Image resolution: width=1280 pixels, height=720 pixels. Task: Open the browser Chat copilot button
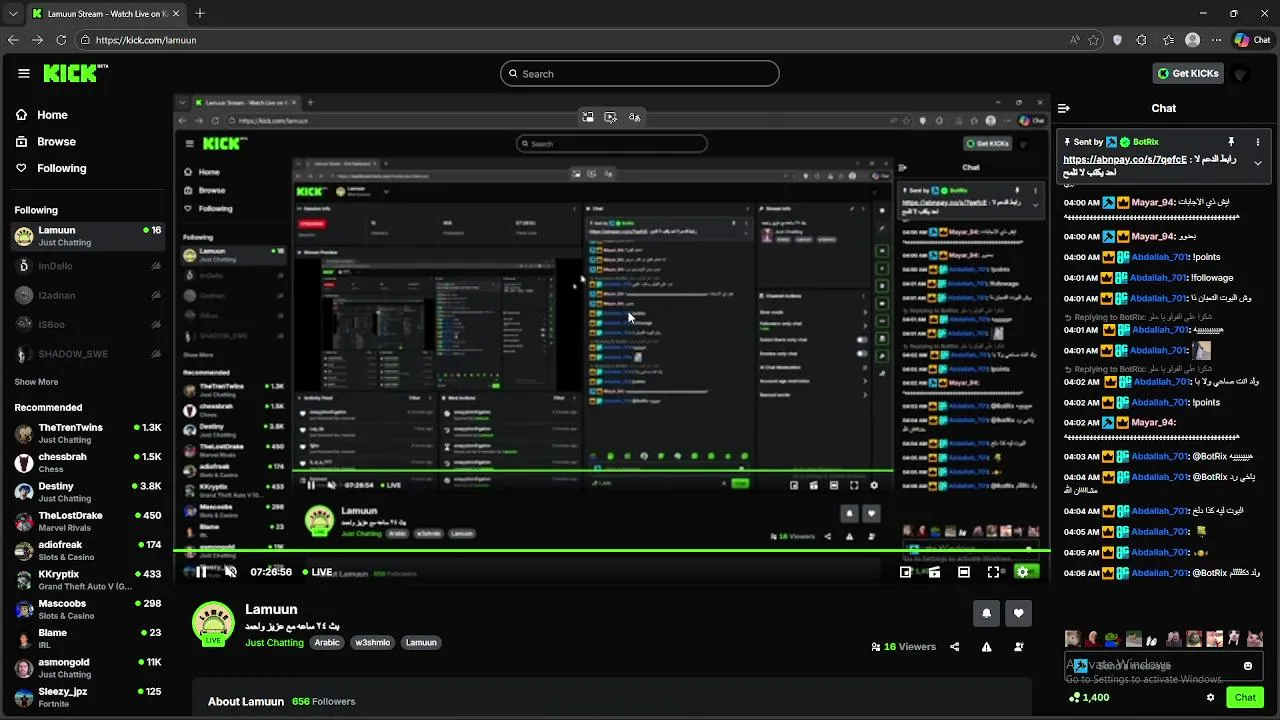[1252, 40]
